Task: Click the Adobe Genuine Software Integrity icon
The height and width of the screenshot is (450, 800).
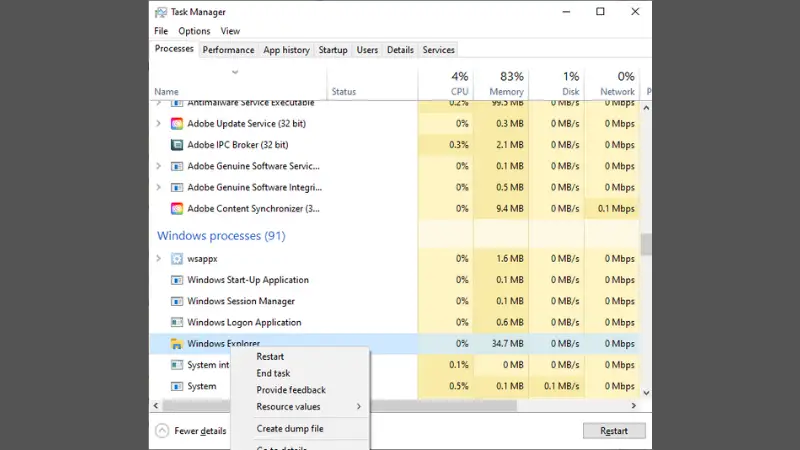Action: 177,187
